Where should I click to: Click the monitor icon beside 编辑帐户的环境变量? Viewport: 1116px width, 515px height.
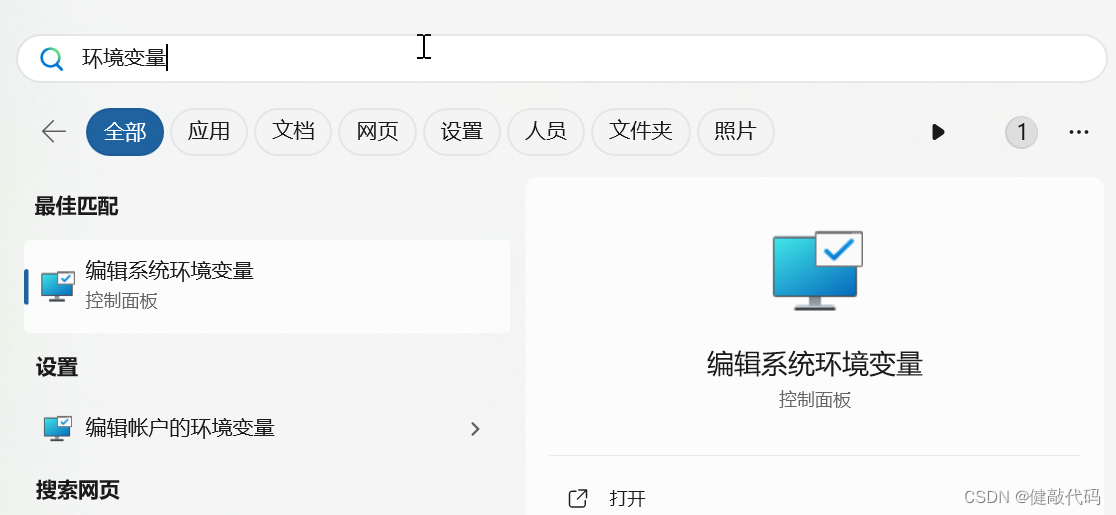tap(58, 428)
